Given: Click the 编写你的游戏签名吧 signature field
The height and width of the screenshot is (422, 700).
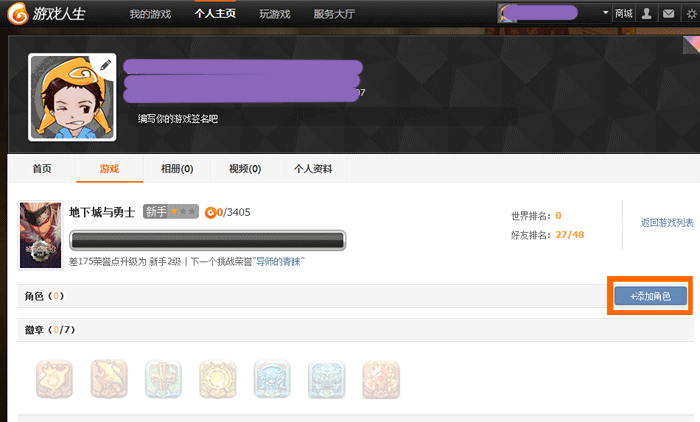Looking at the screenshot, I should click(178, 118).
